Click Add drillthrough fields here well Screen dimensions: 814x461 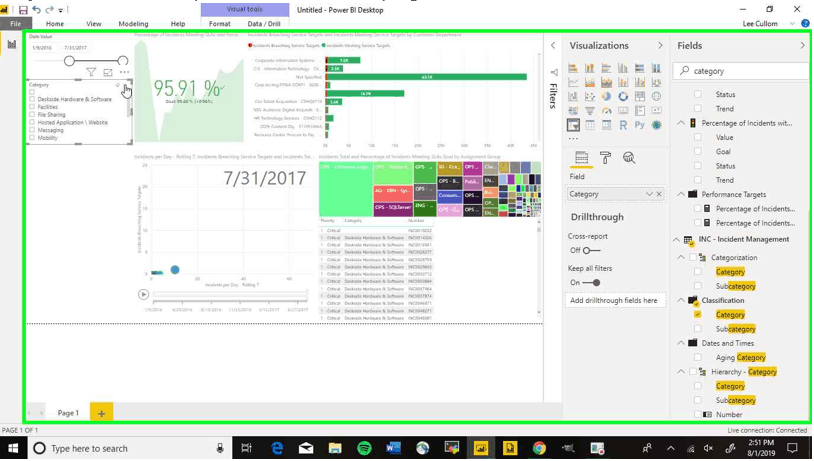pos(615,300)
